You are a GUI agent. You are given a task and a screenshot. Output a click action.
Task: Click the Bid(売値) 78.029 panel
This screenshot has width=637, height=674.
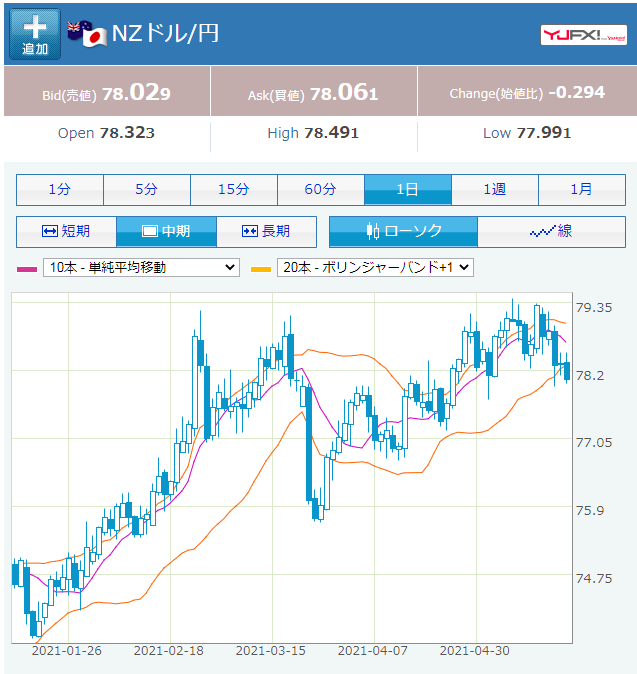[107, 92]
